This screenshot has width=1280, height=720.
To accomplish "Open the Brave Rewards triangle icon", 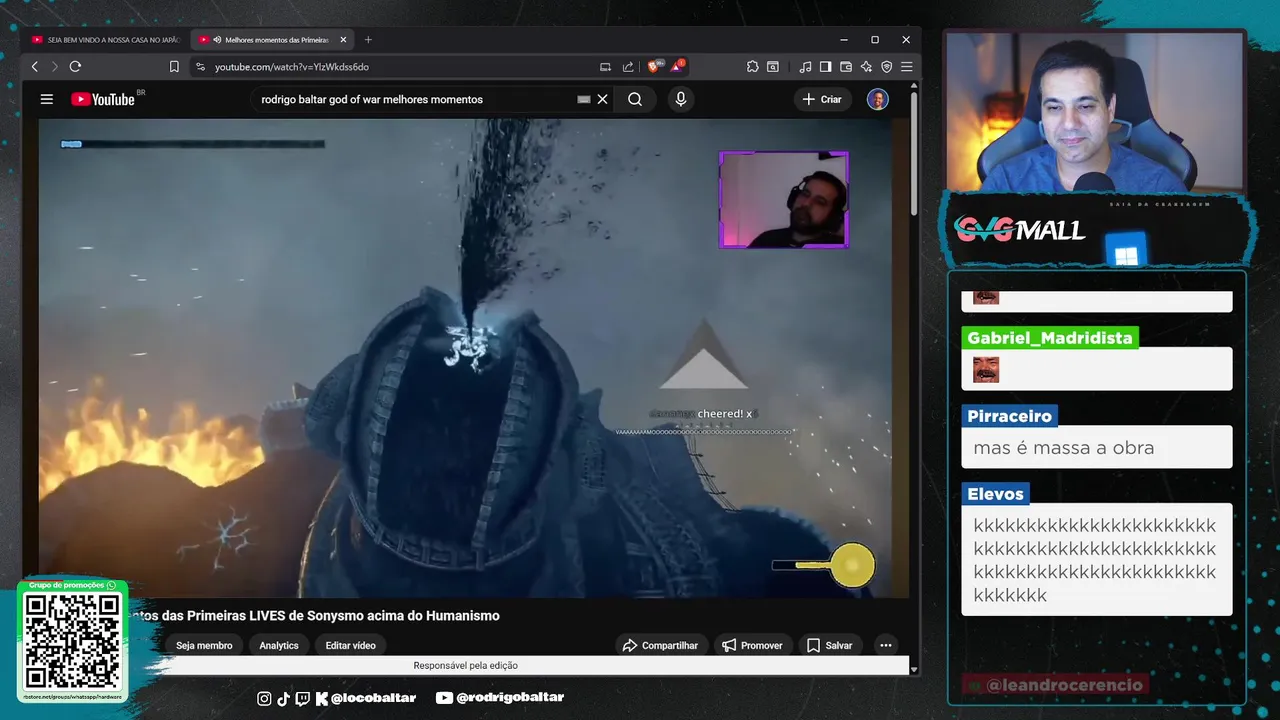I will (x=678, y=66).
